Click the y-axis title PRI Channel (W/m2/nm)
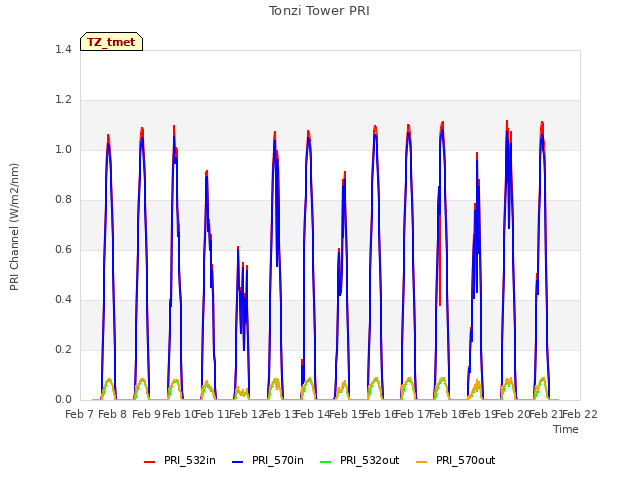Viewport: 640px width, 480px height. (x=14, y=227)
